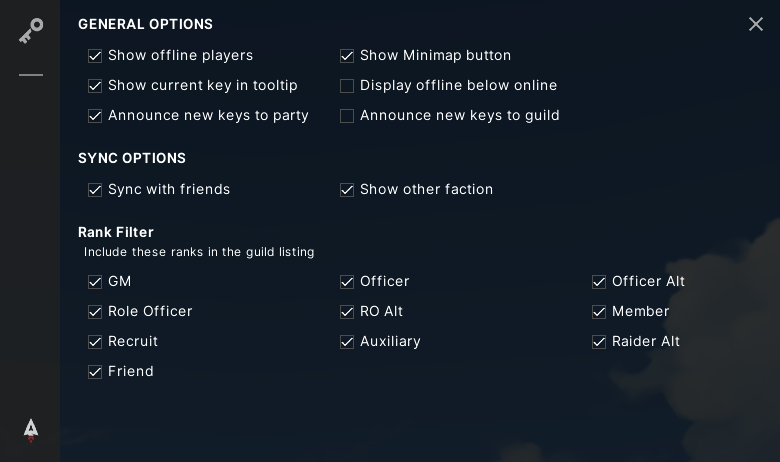
Task: Deselect the Member rank filter
Action: click(x=599, y=312)
